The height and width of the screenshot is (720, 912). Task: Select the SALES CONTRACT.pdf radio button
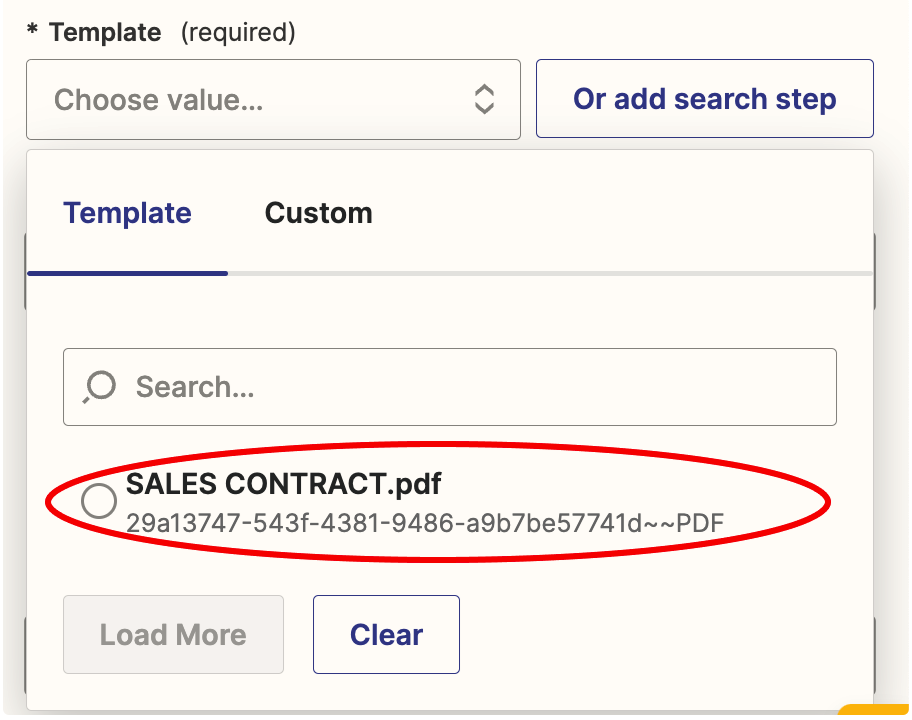pyautogui.click(x=99, y=501)
